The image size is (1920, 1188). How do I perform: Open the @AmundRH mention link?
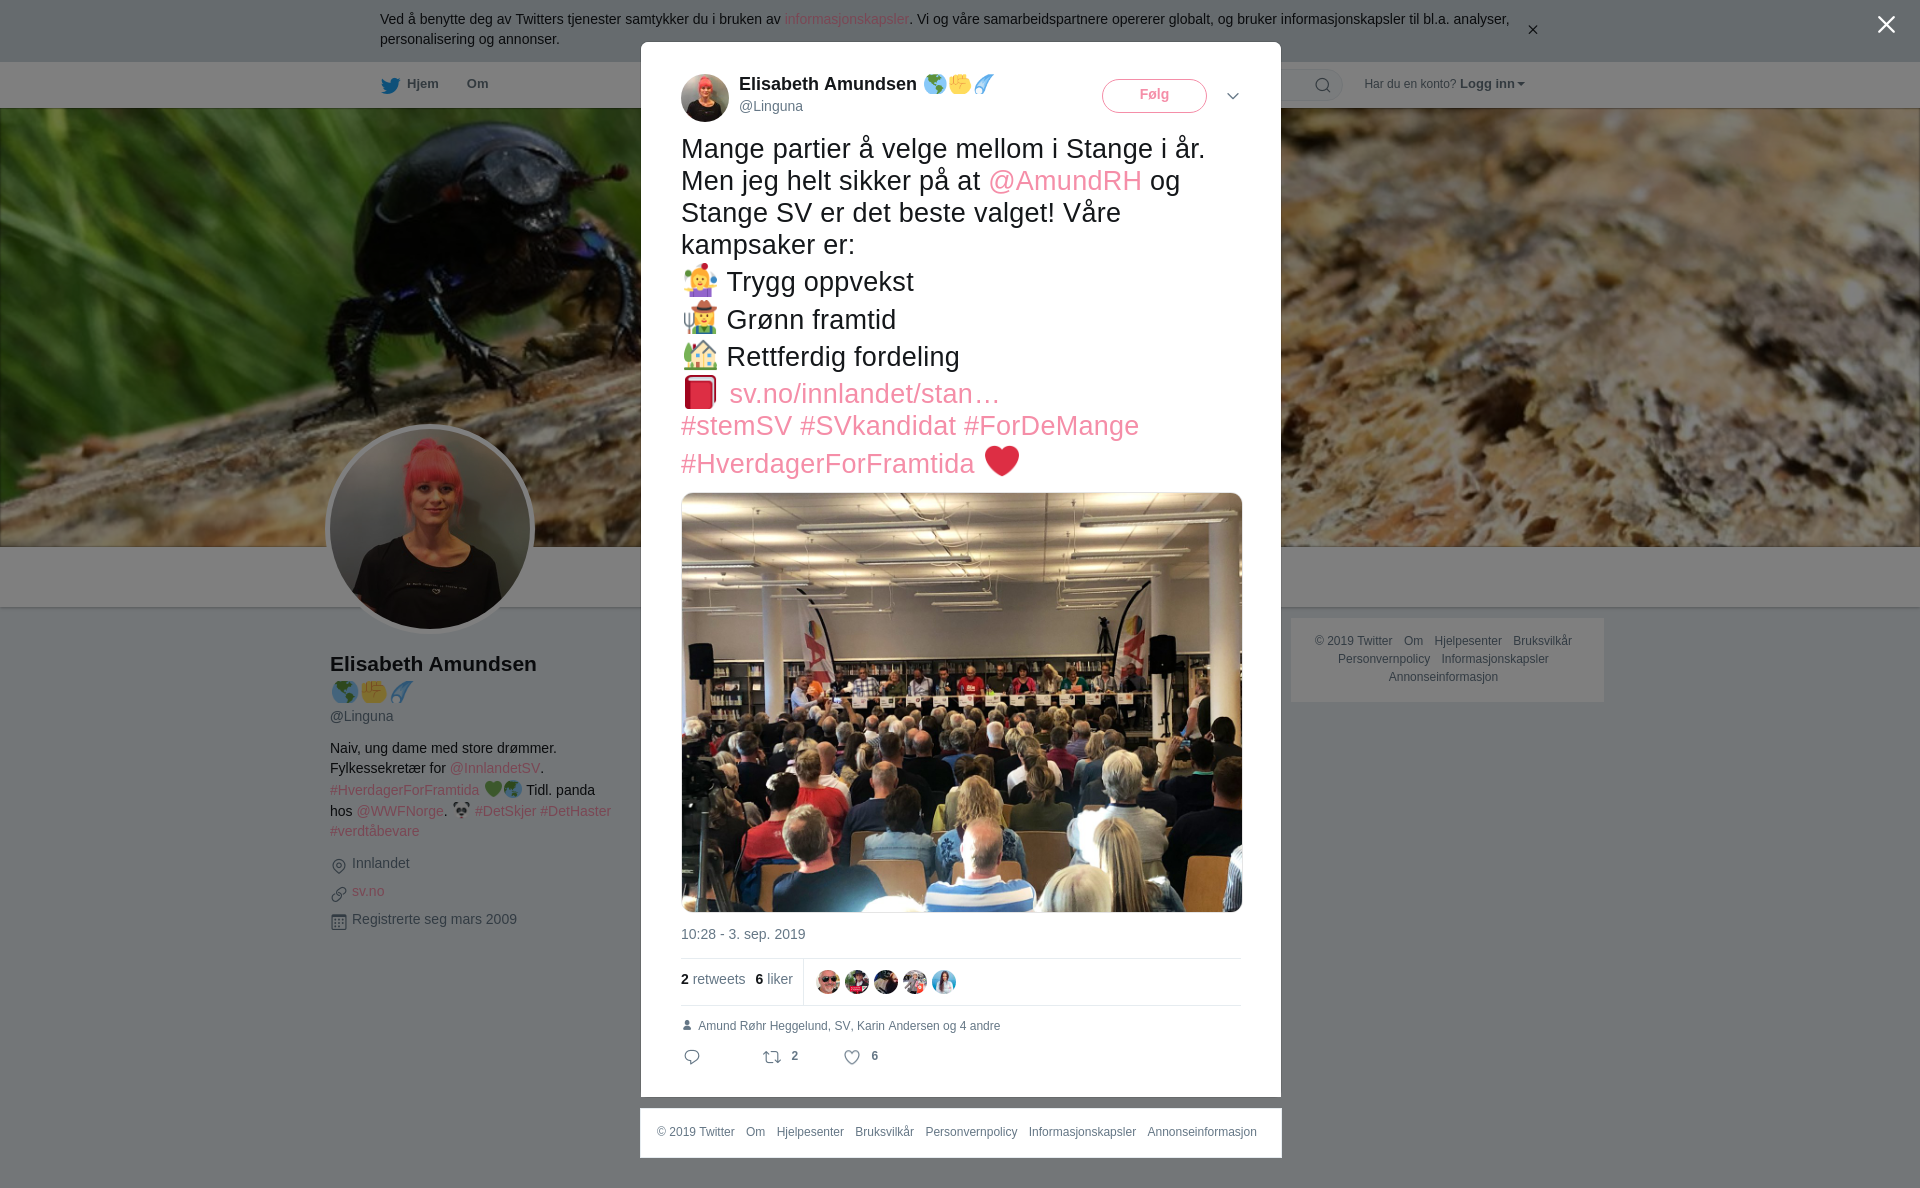[1065, 181]
